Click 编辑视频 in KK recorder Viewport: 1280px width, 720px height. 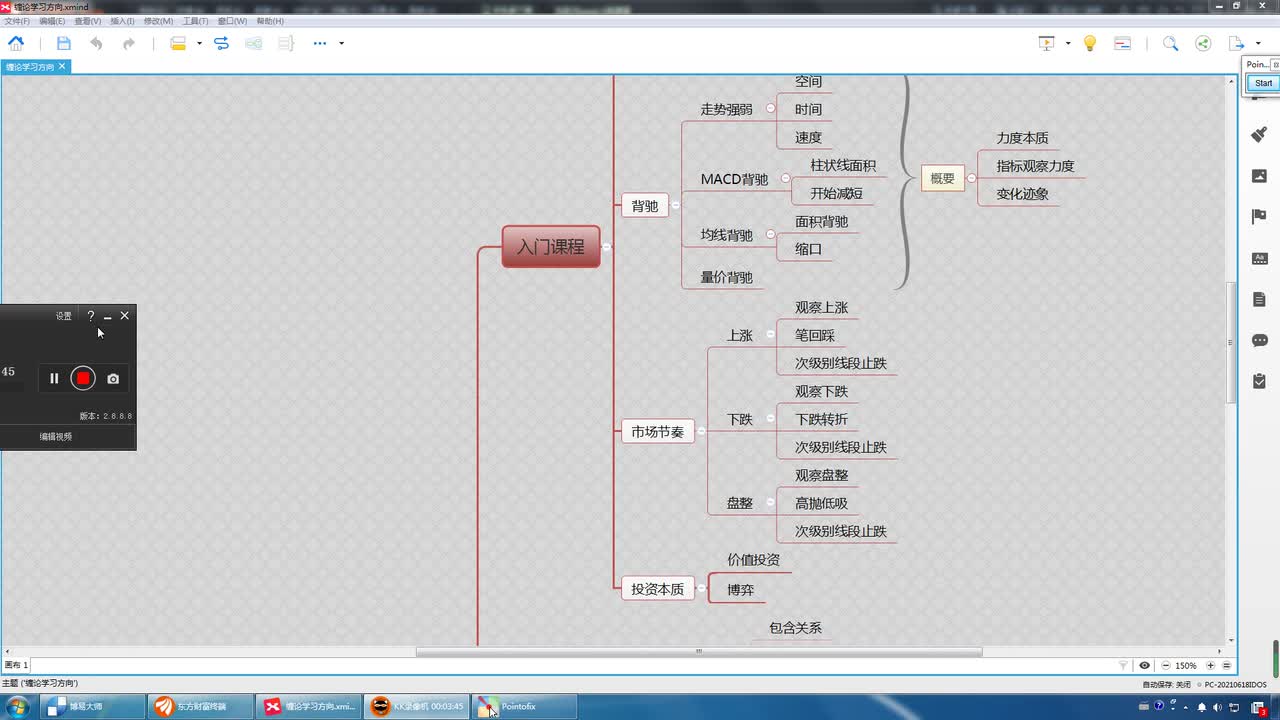(x=56, y=437)
